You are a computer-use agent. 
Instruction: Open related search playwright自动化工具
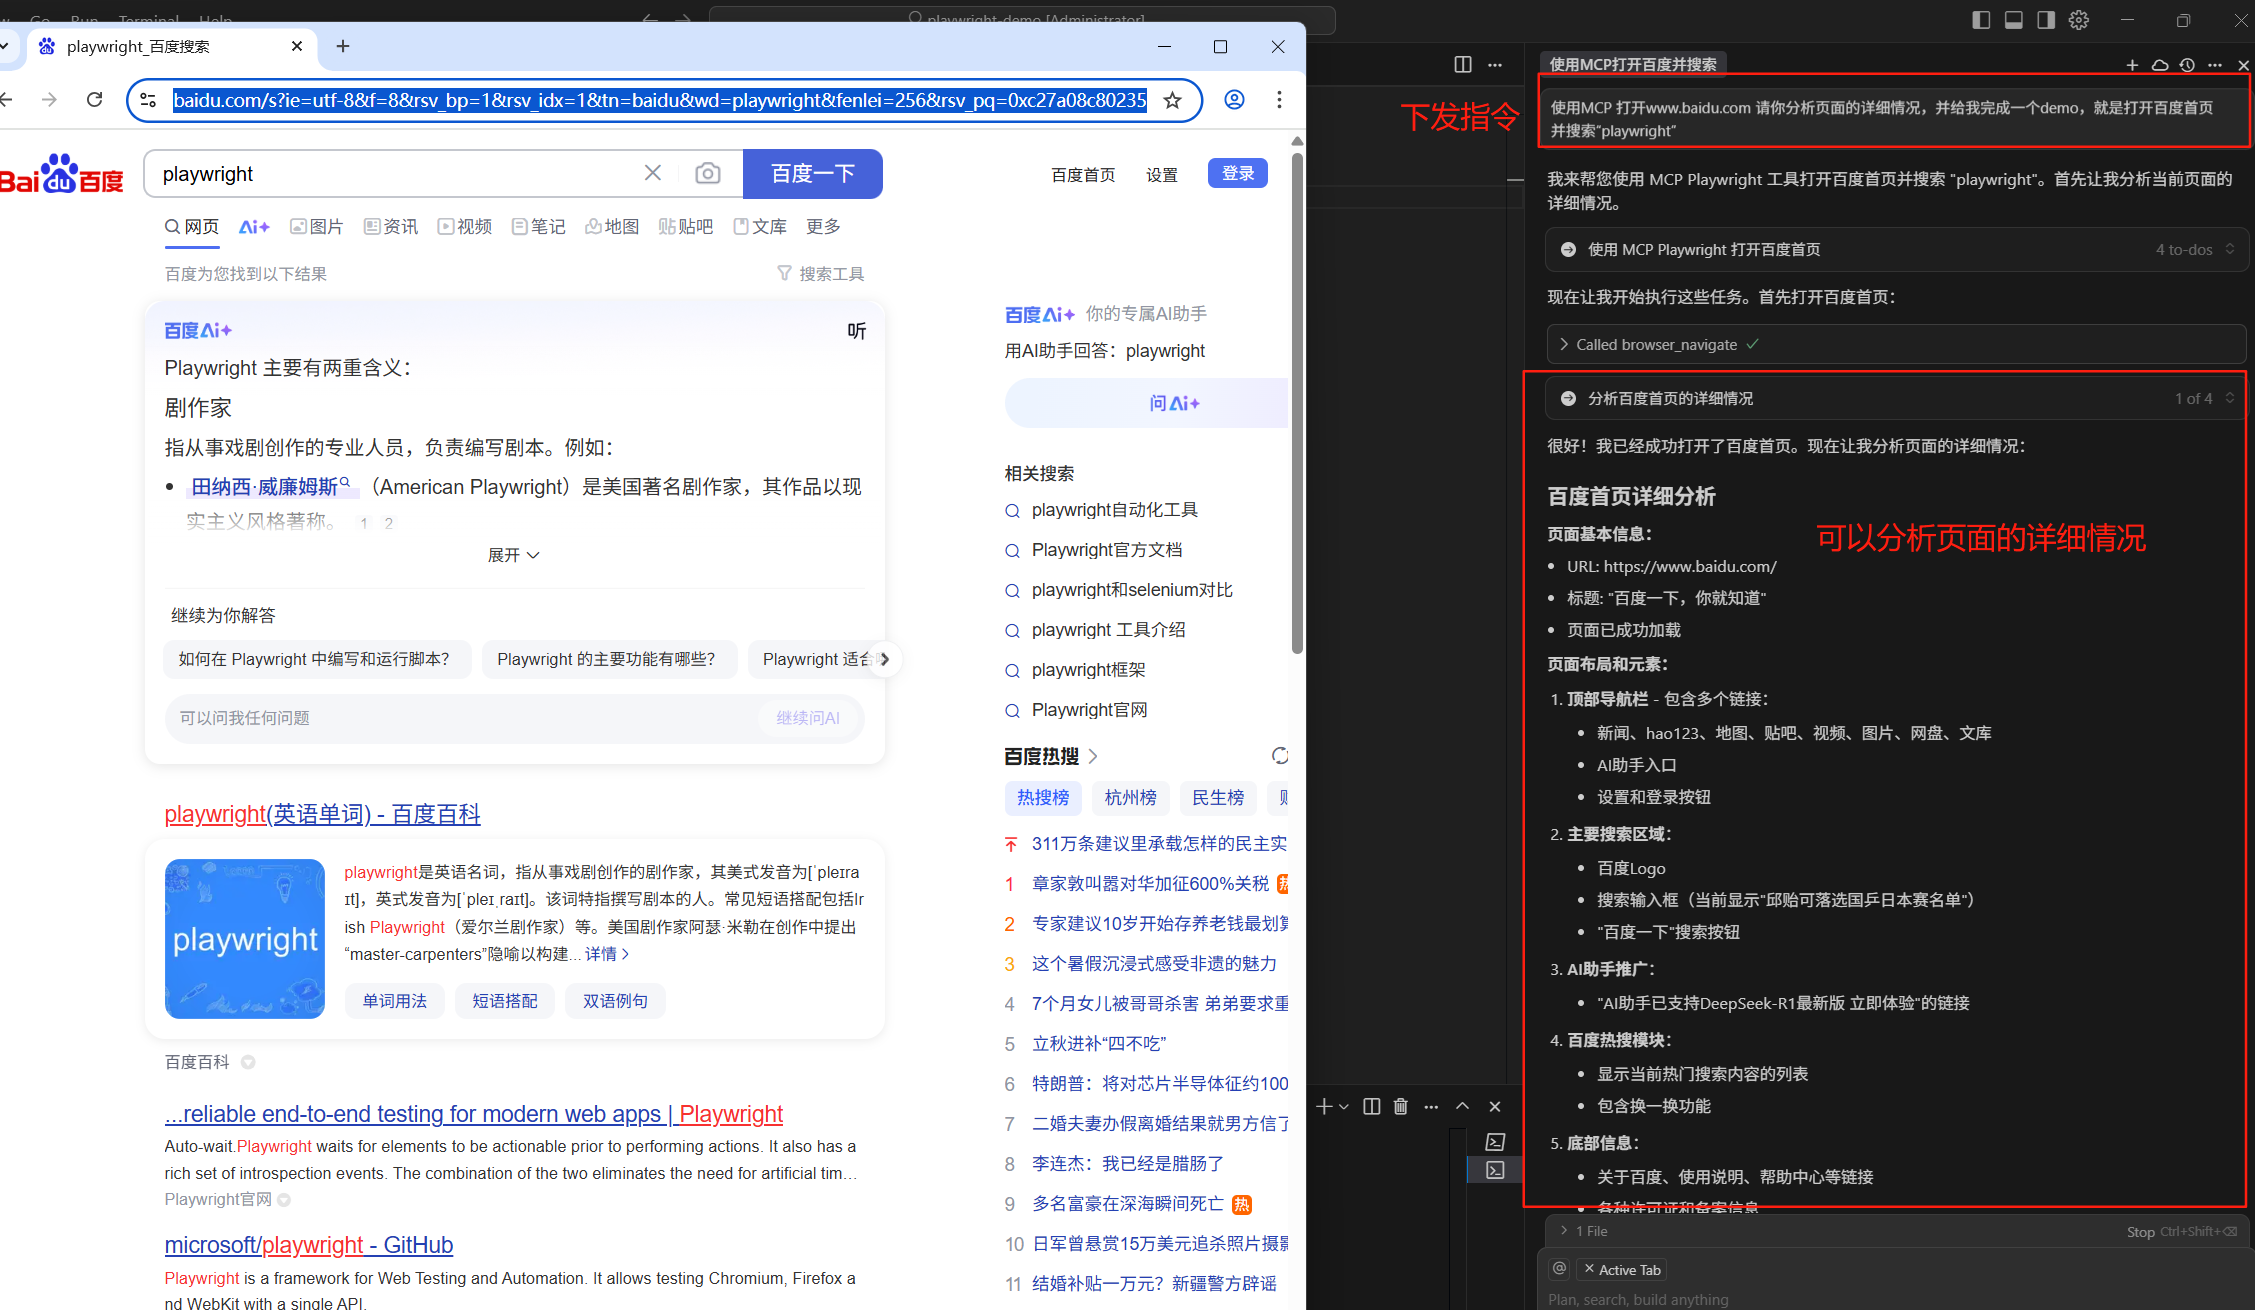tap(1115, 510)
